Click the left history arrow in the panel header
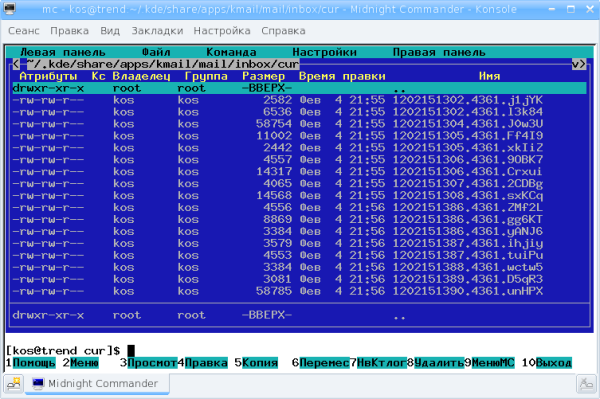Image resolution: width=600 pixels, height=399 pixels. tap(16, 64)
